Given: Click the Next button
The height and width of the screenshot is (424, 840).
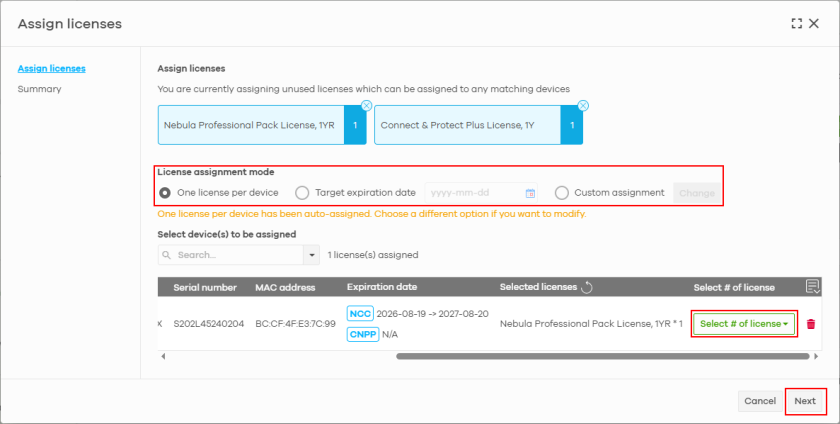Looking at the screenshot, I should (x=805, y=401).
